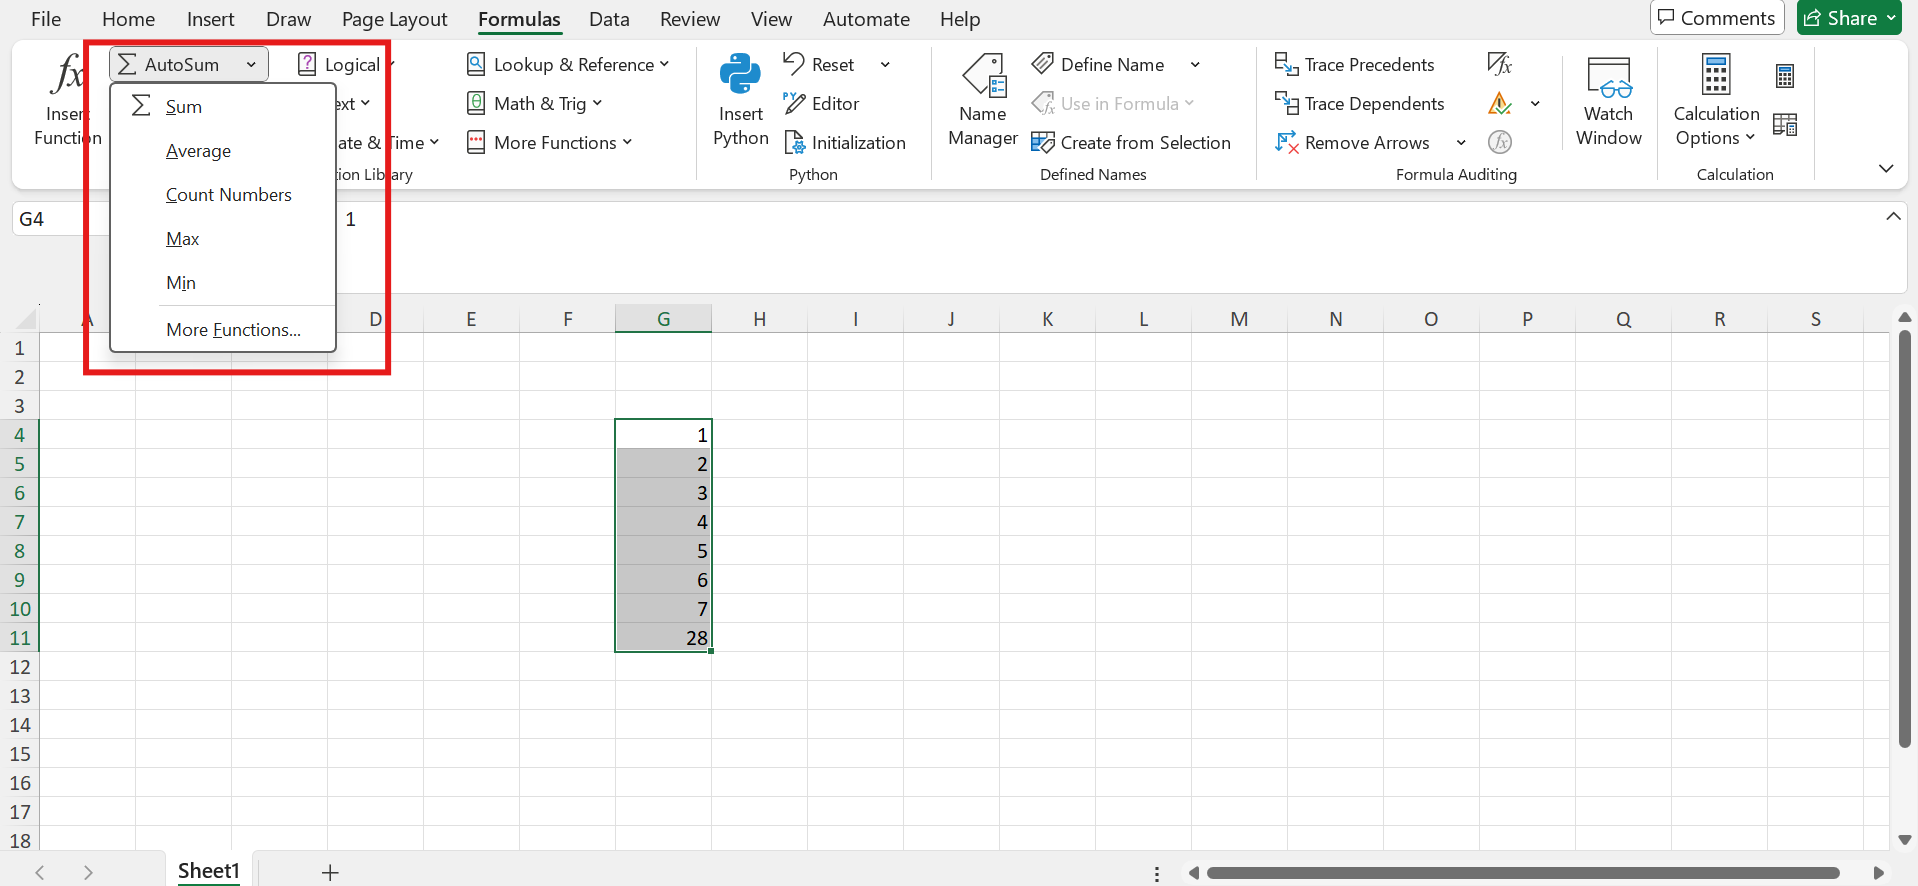This screenshot has height=886, width=1918.
Task: Open the AutoSum dropdown arrow
Action: click(x=251, y=65)
